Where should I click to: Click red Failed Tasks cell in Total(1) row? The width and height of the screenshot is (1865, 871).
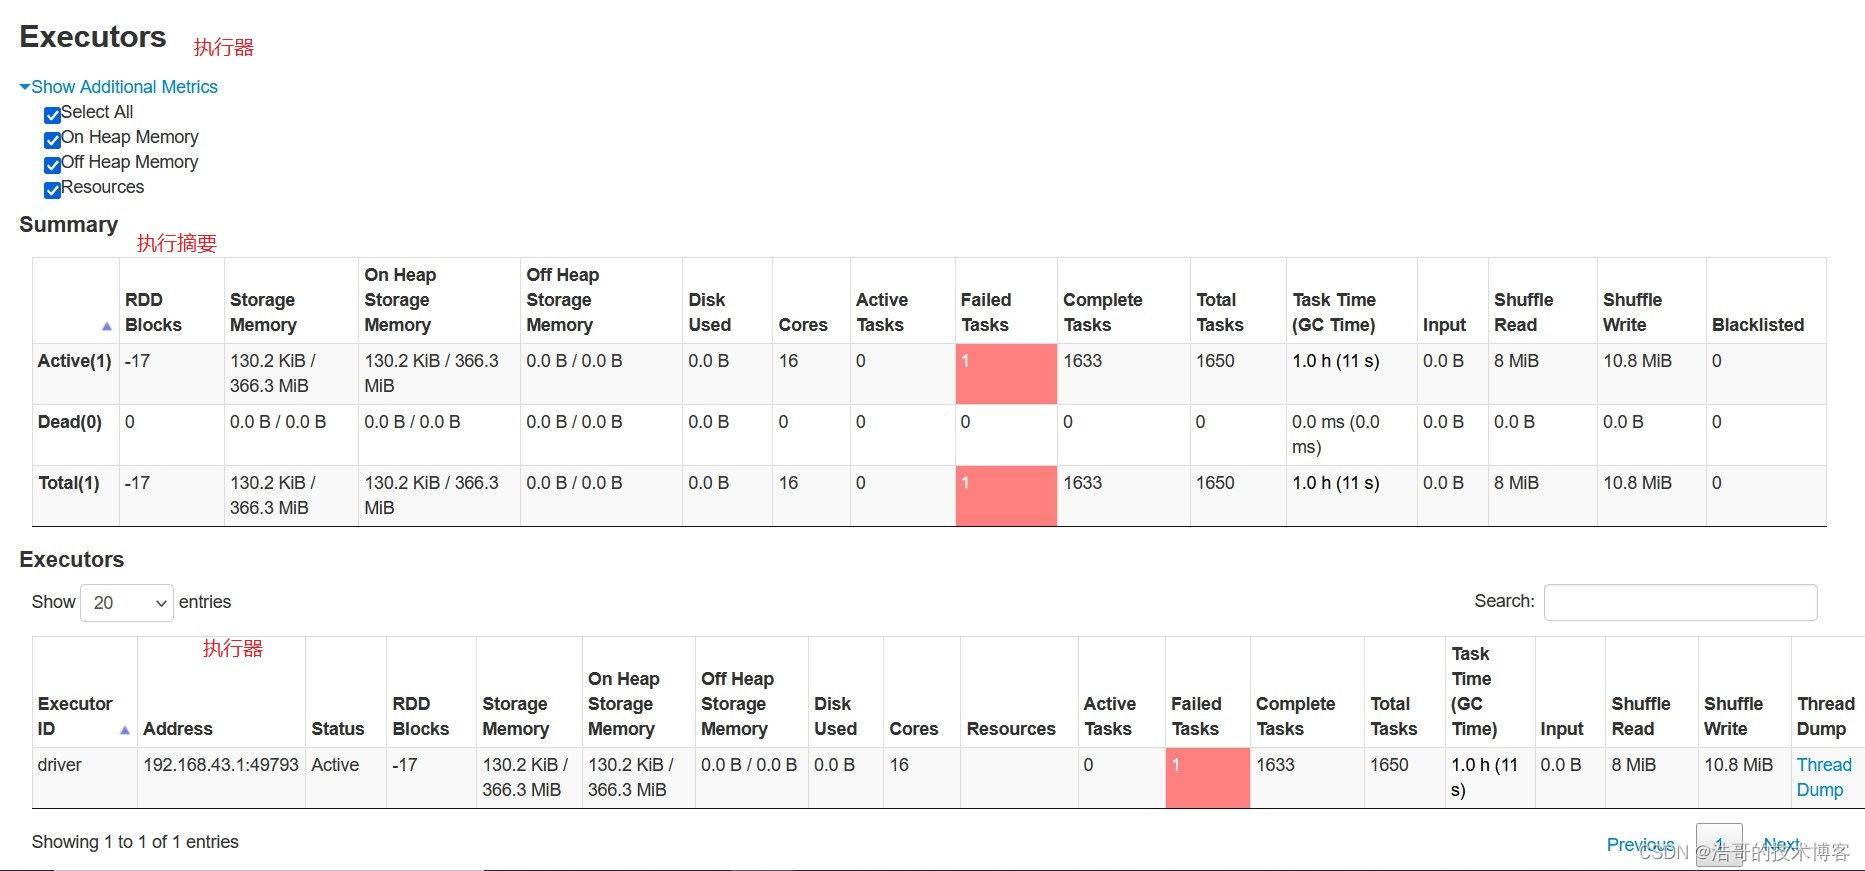click(1006, 496)
